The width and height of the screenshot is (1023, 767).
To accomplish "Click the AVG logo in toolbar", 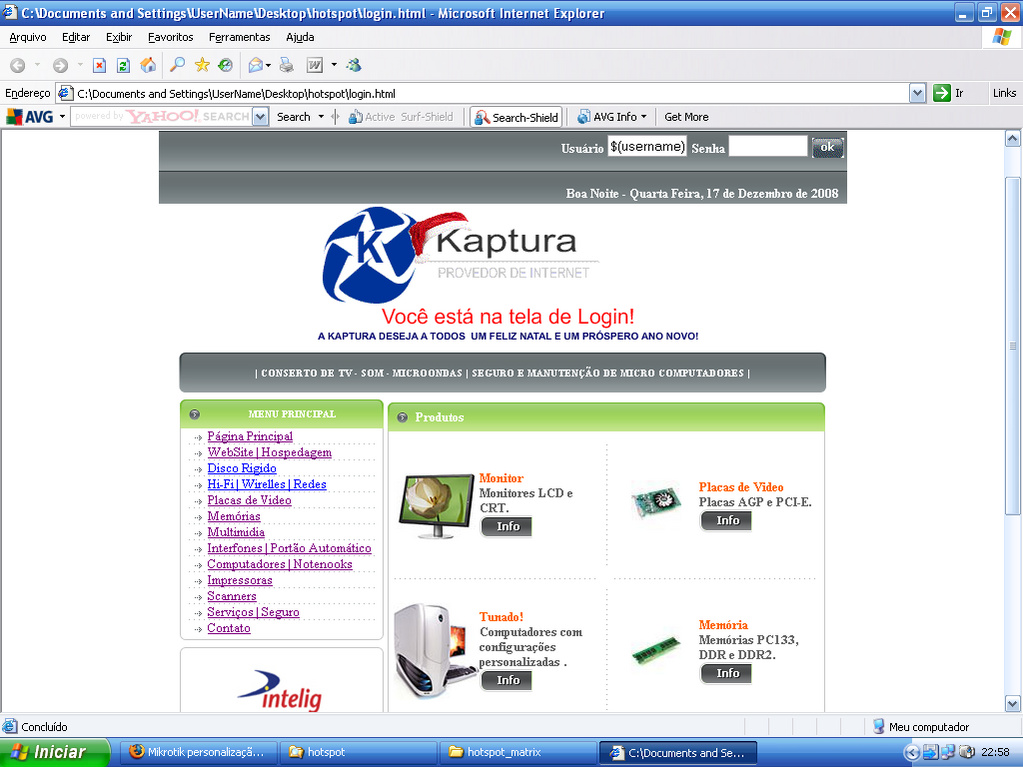I will pos(29,117).
